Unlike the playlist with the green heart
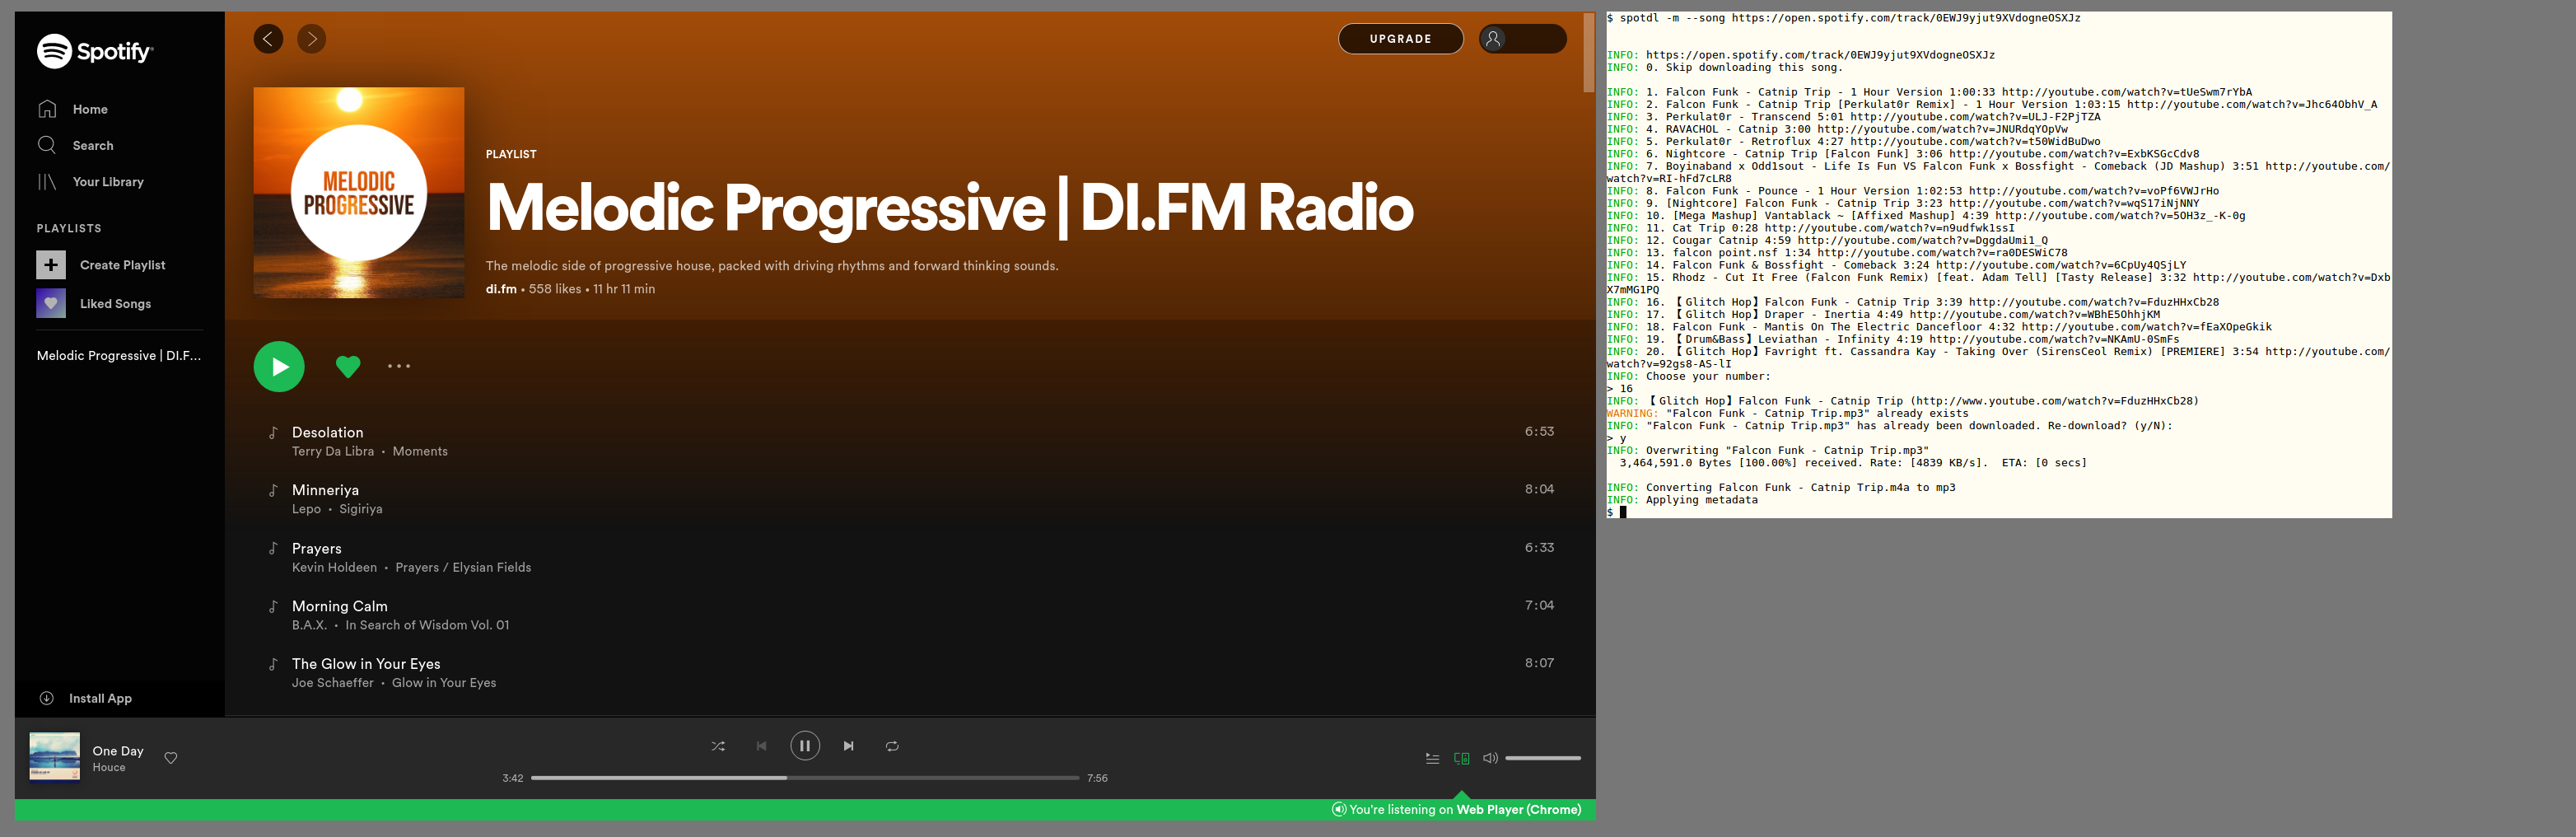This screenshot has height=837, width=2576. [x=348, y=367]
